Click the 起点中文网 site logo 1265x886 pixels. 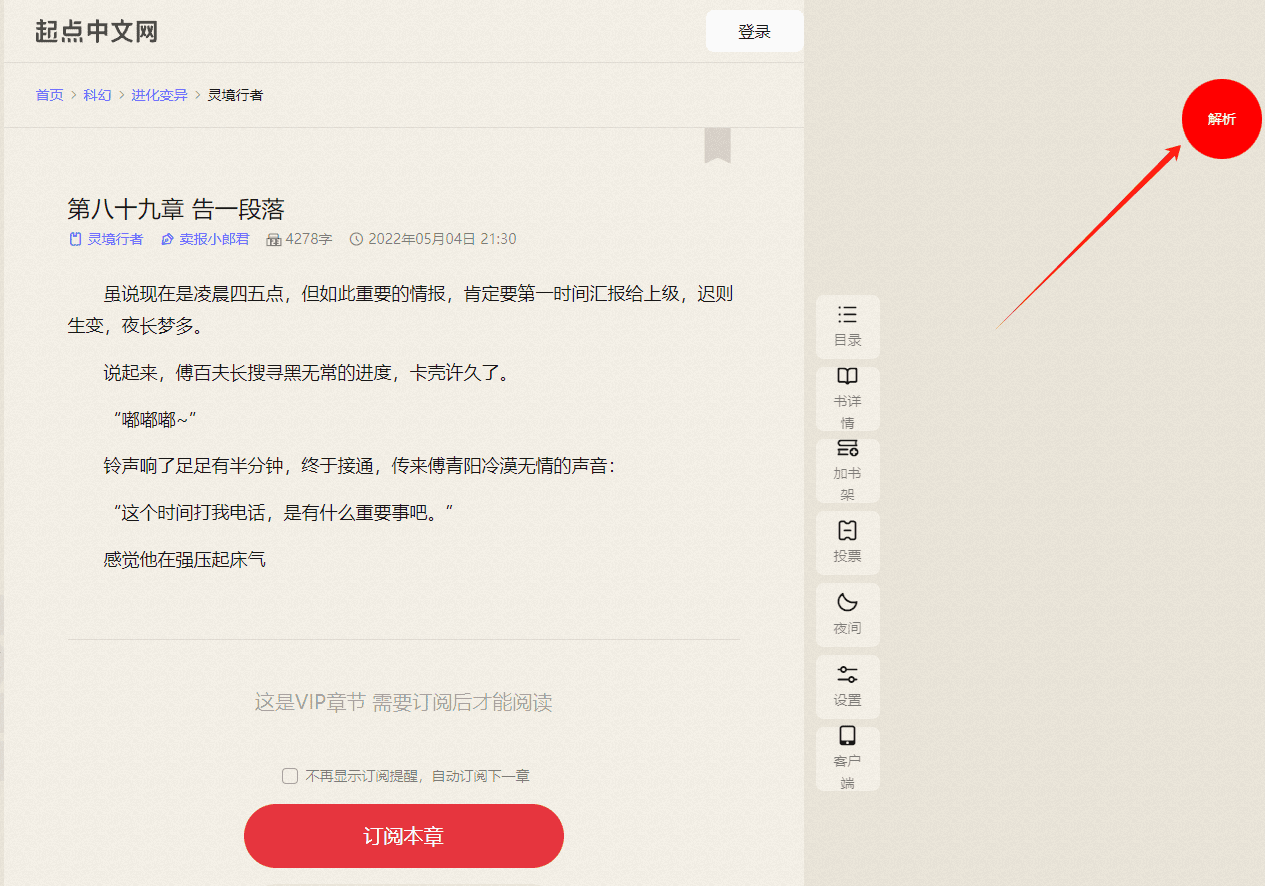click(95, 31)
